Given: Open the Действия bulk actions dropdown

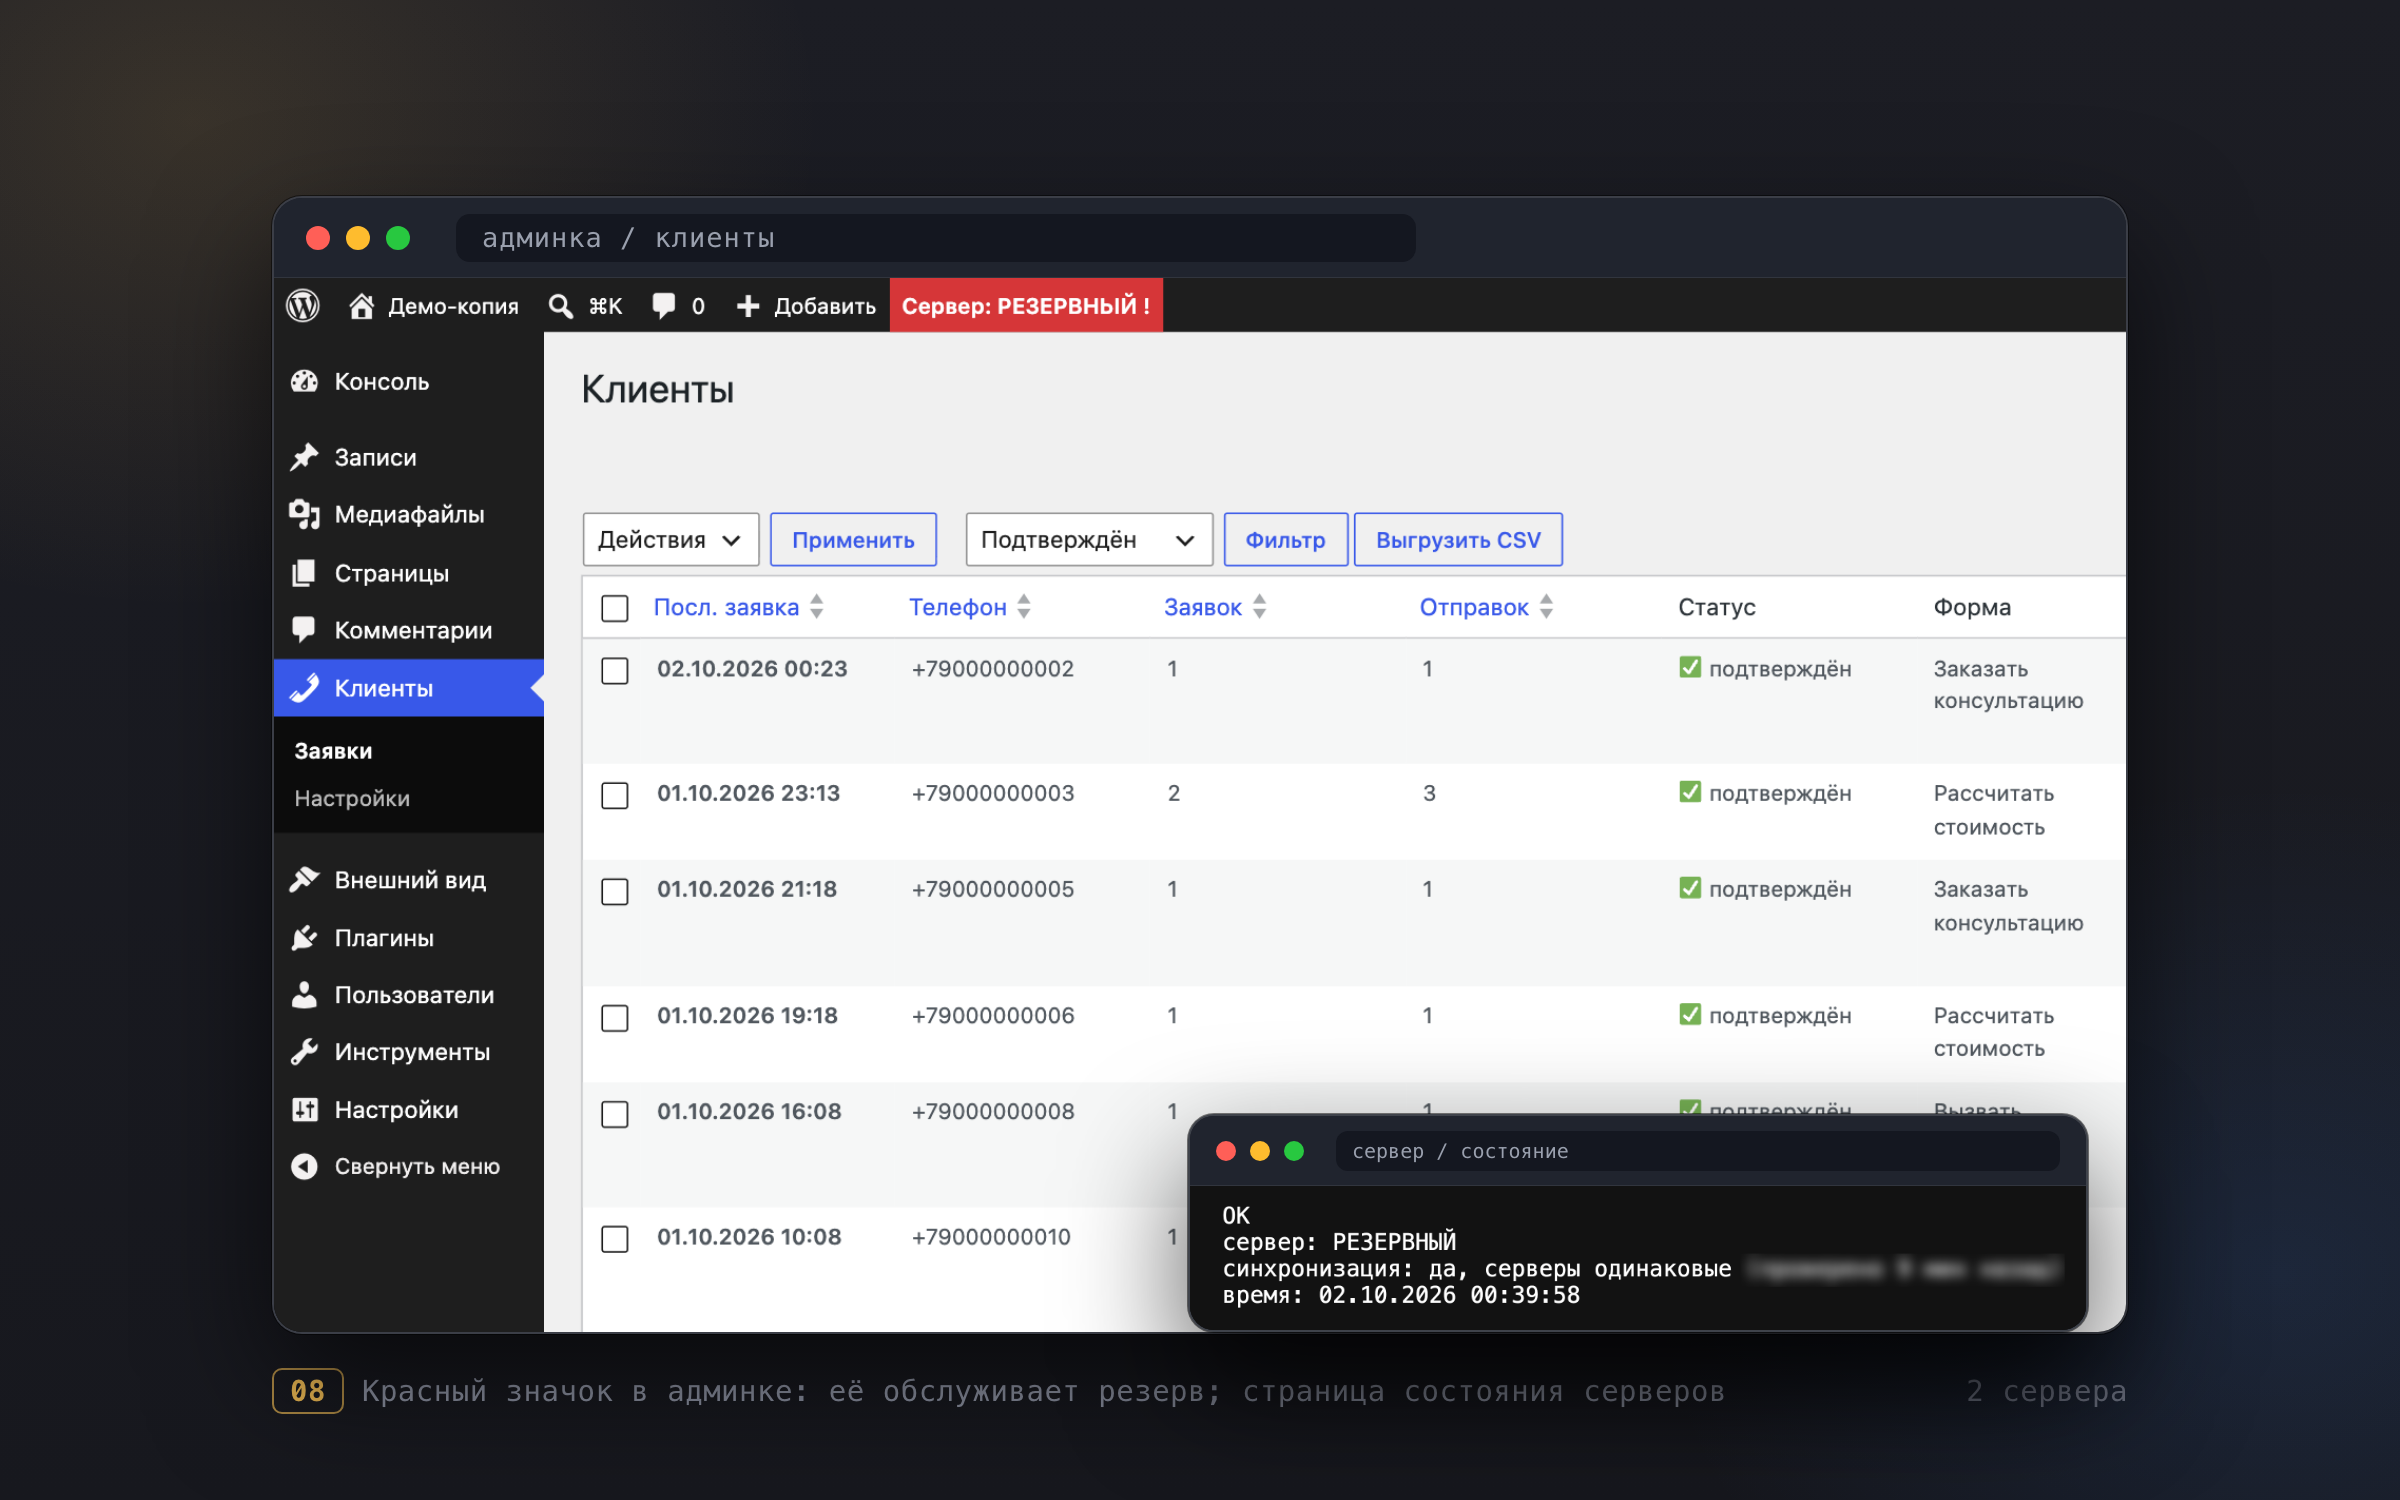Looking at the screenshot, I should [671, 540].
